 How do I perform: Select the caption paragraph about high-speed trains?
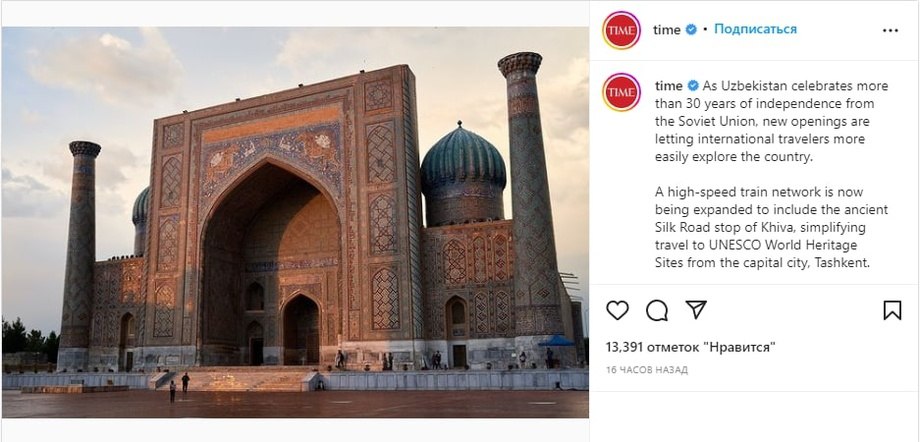751,227
